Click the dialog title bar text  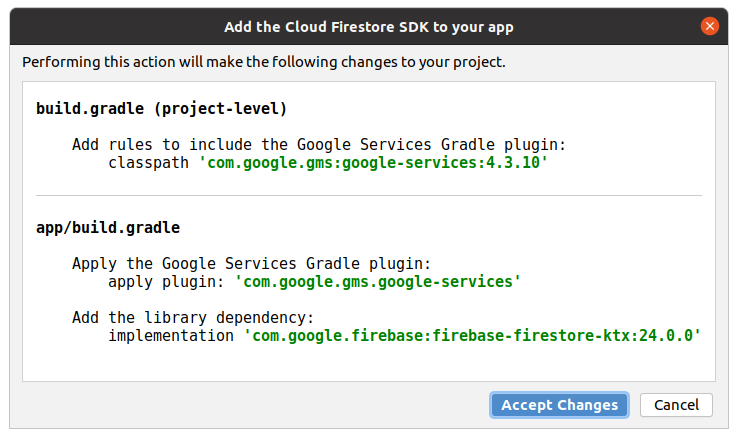coord(369,26)
